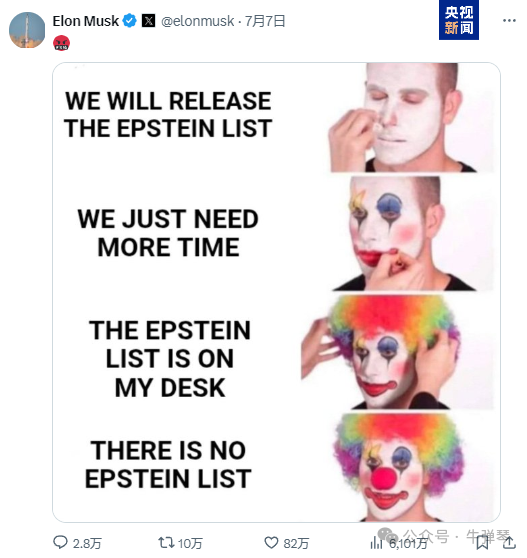The width and height of the screenshot is (527, 558).
Task: Click the angry face emoji in tweet
Action: tap(61, 43)
